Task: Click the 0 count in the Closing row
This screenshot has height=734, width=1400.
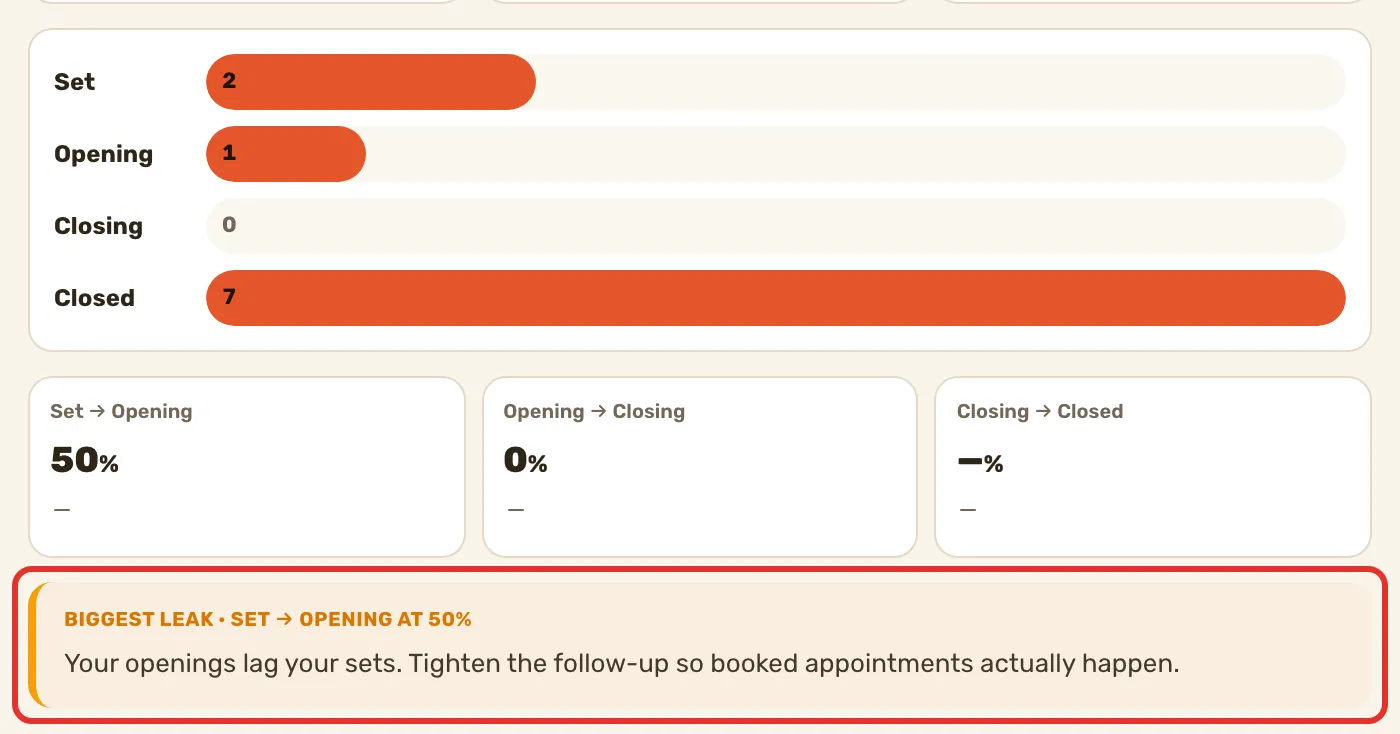Action: click(229, 225)
